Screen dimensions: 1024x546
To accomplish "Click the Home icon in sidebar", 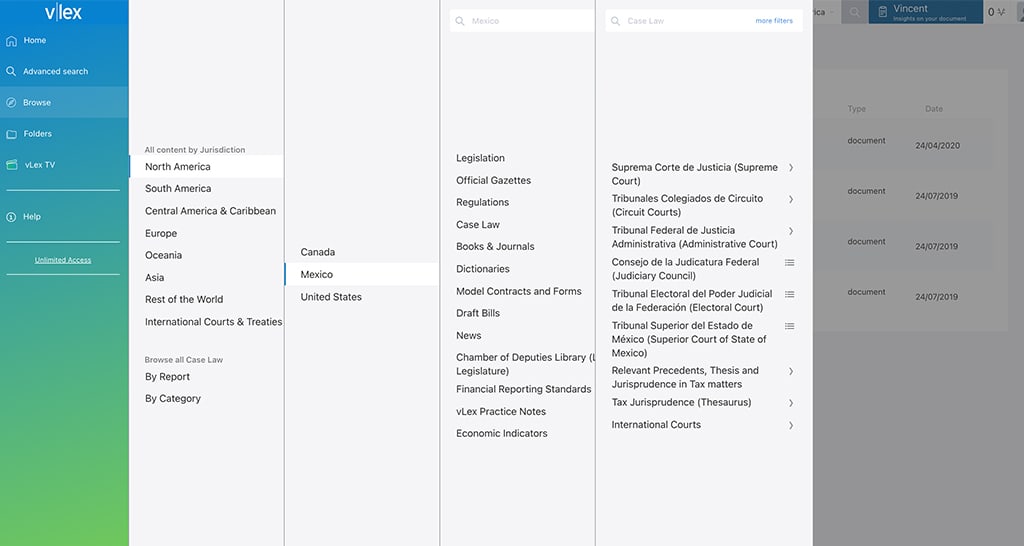I will point(11,41).
